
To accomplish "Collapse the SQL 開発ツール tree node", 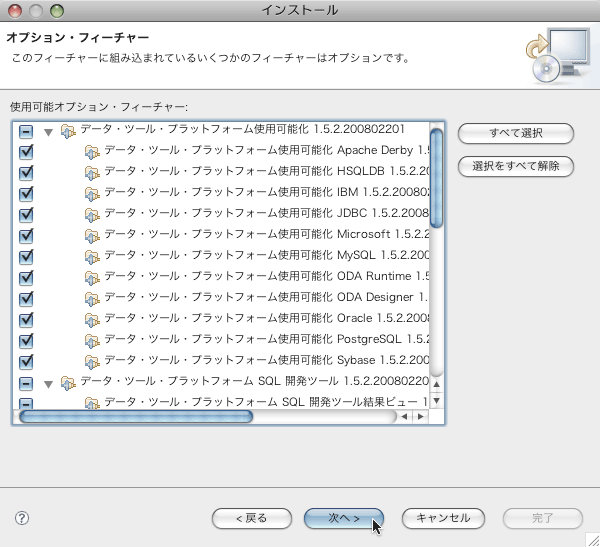I will tap(48, 384).
